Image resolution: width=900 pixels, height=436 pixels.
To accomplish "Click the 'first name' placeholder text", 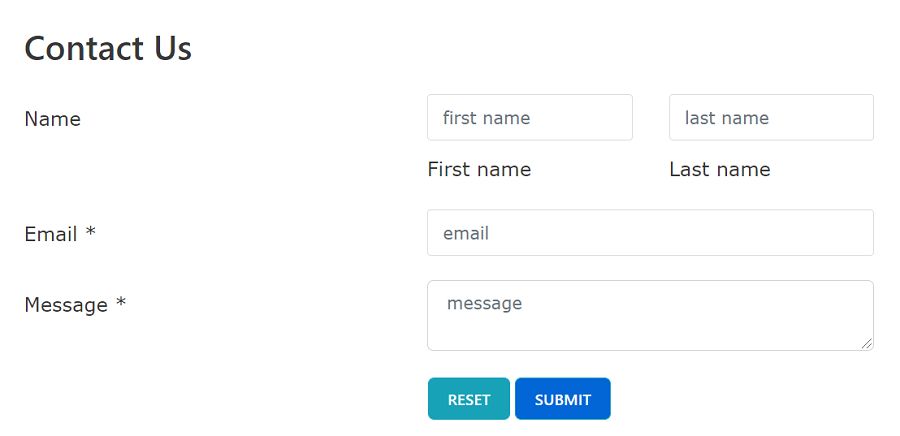I will click(x=486, y=118).
